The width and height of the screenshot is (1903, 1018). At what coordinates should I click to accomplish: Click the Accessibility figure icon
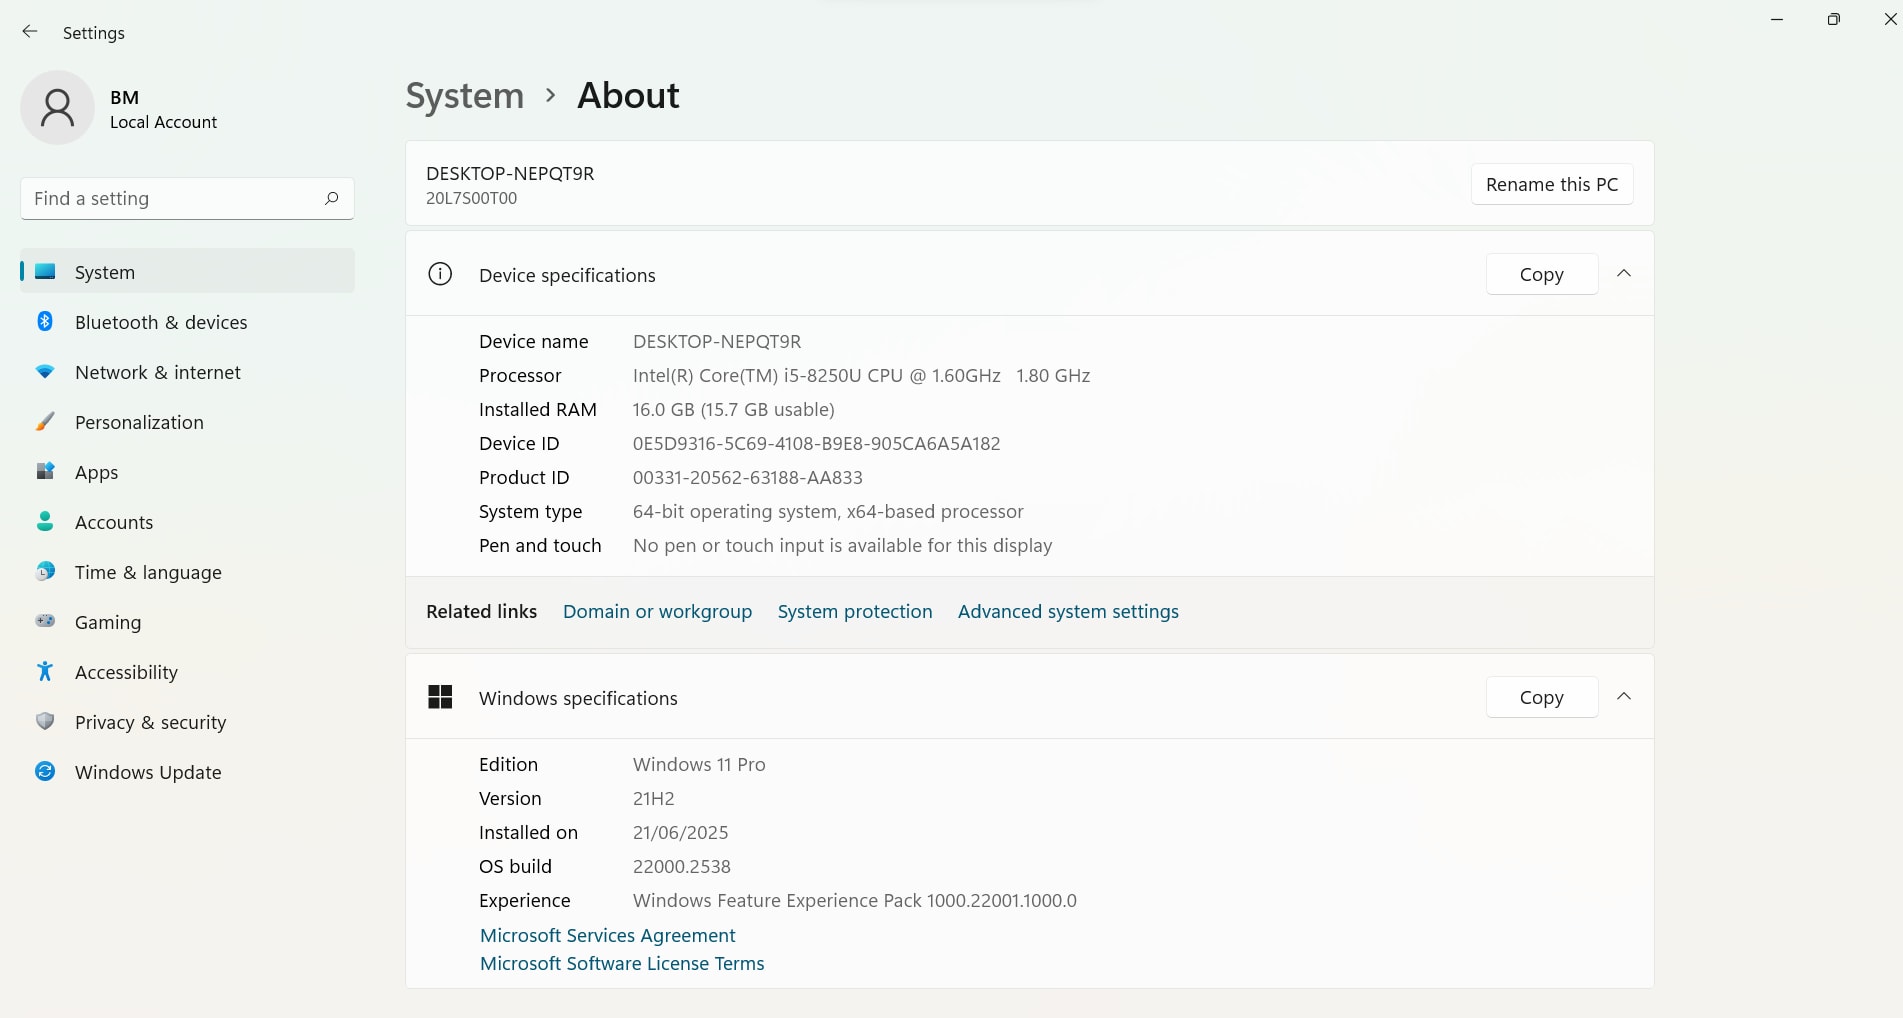pyautogui.click(x=45, y=672)
